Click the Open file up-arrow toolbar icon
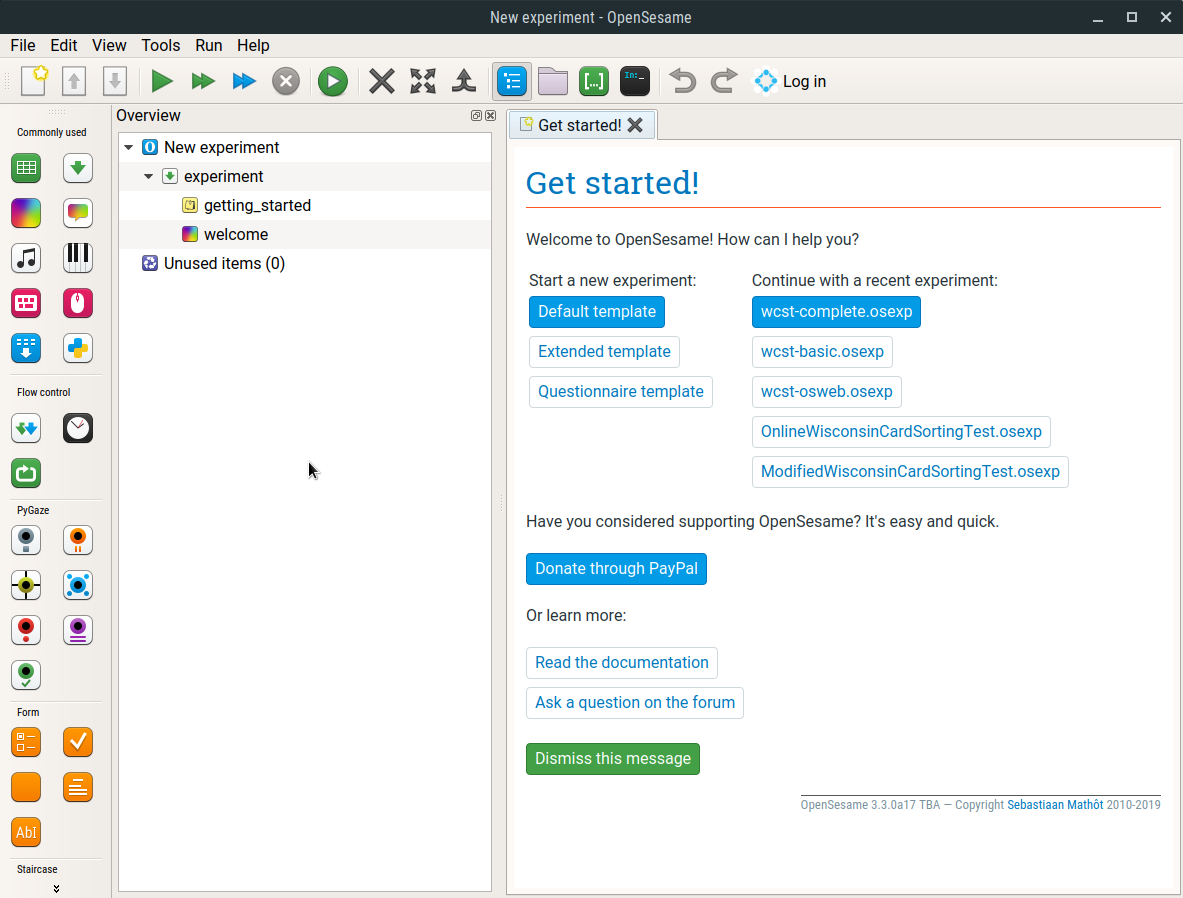The height and width of the screenshot is (898, 1183). tap(74, 81)
